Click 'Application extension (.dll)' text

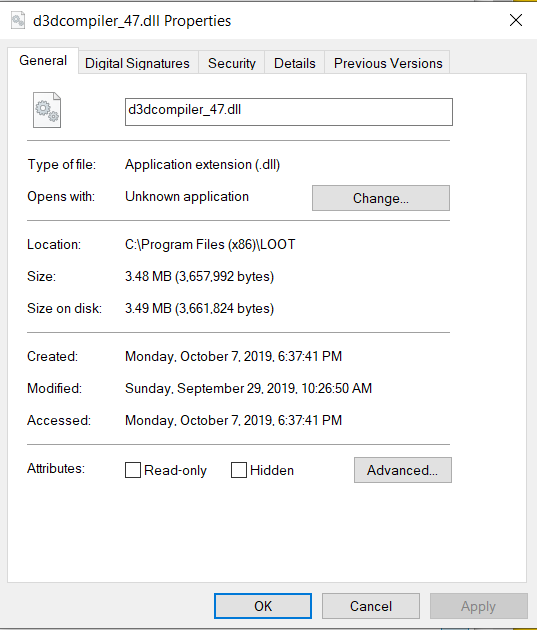pos(202,164)
